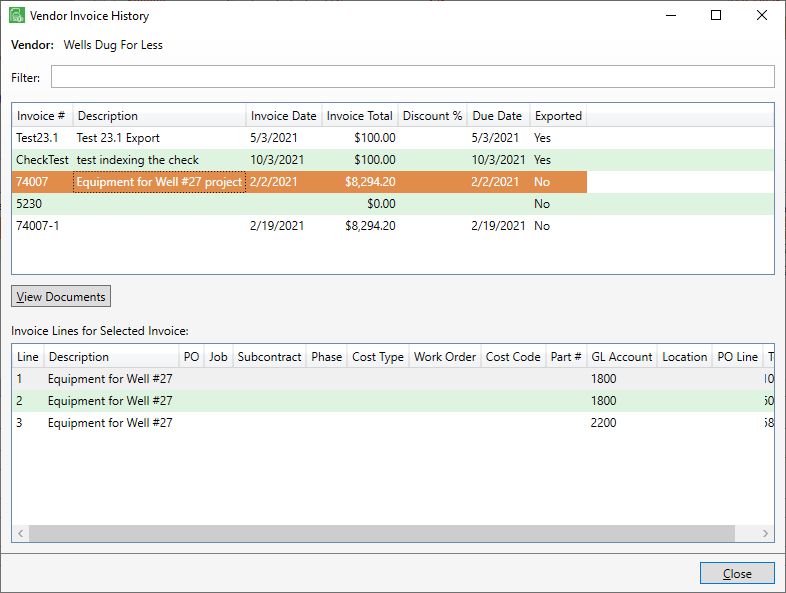Maximize the Vendor Invoice History window

[716, 15]
